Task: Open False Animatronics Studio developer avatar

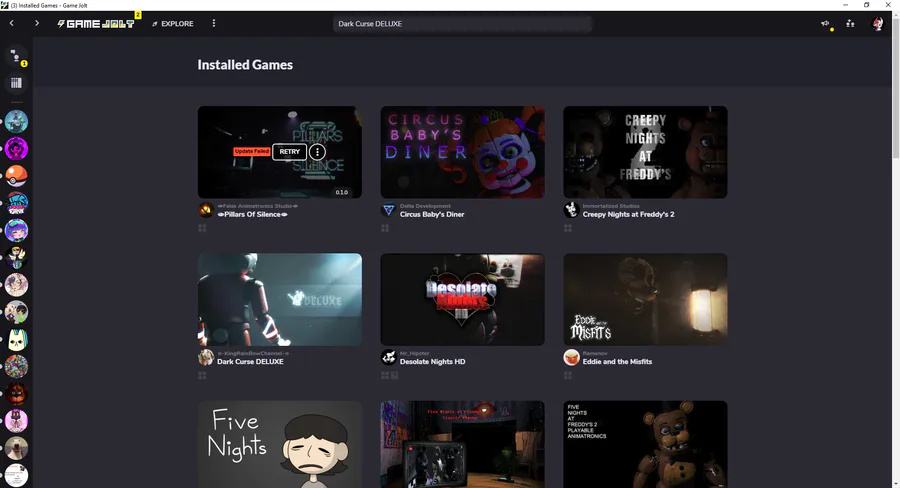Action: point(206,210)
